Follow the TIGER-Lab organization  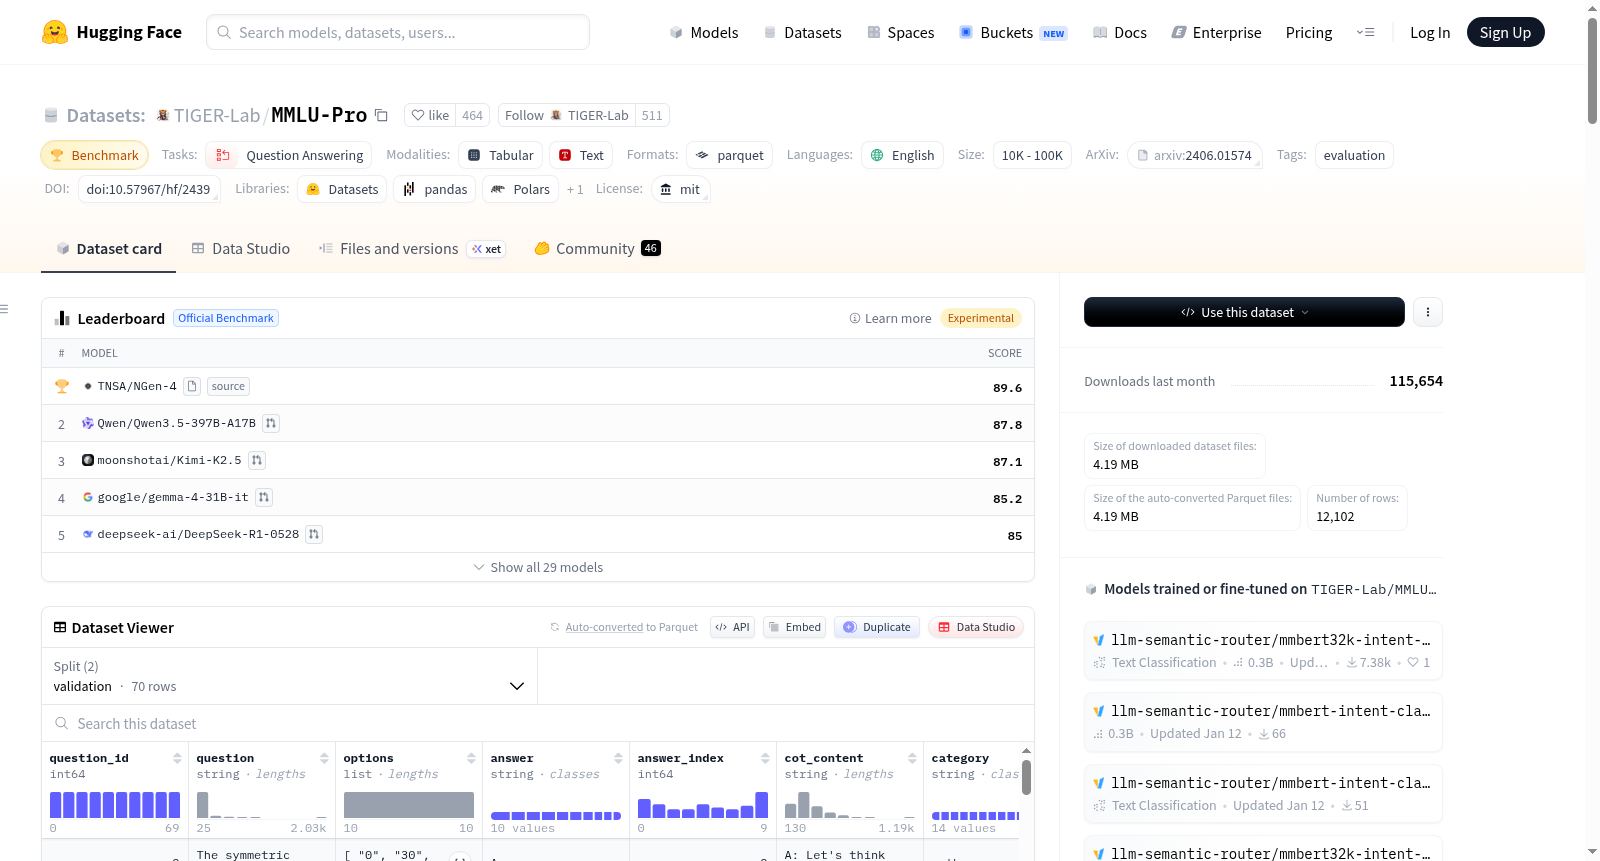click(567, 115)
